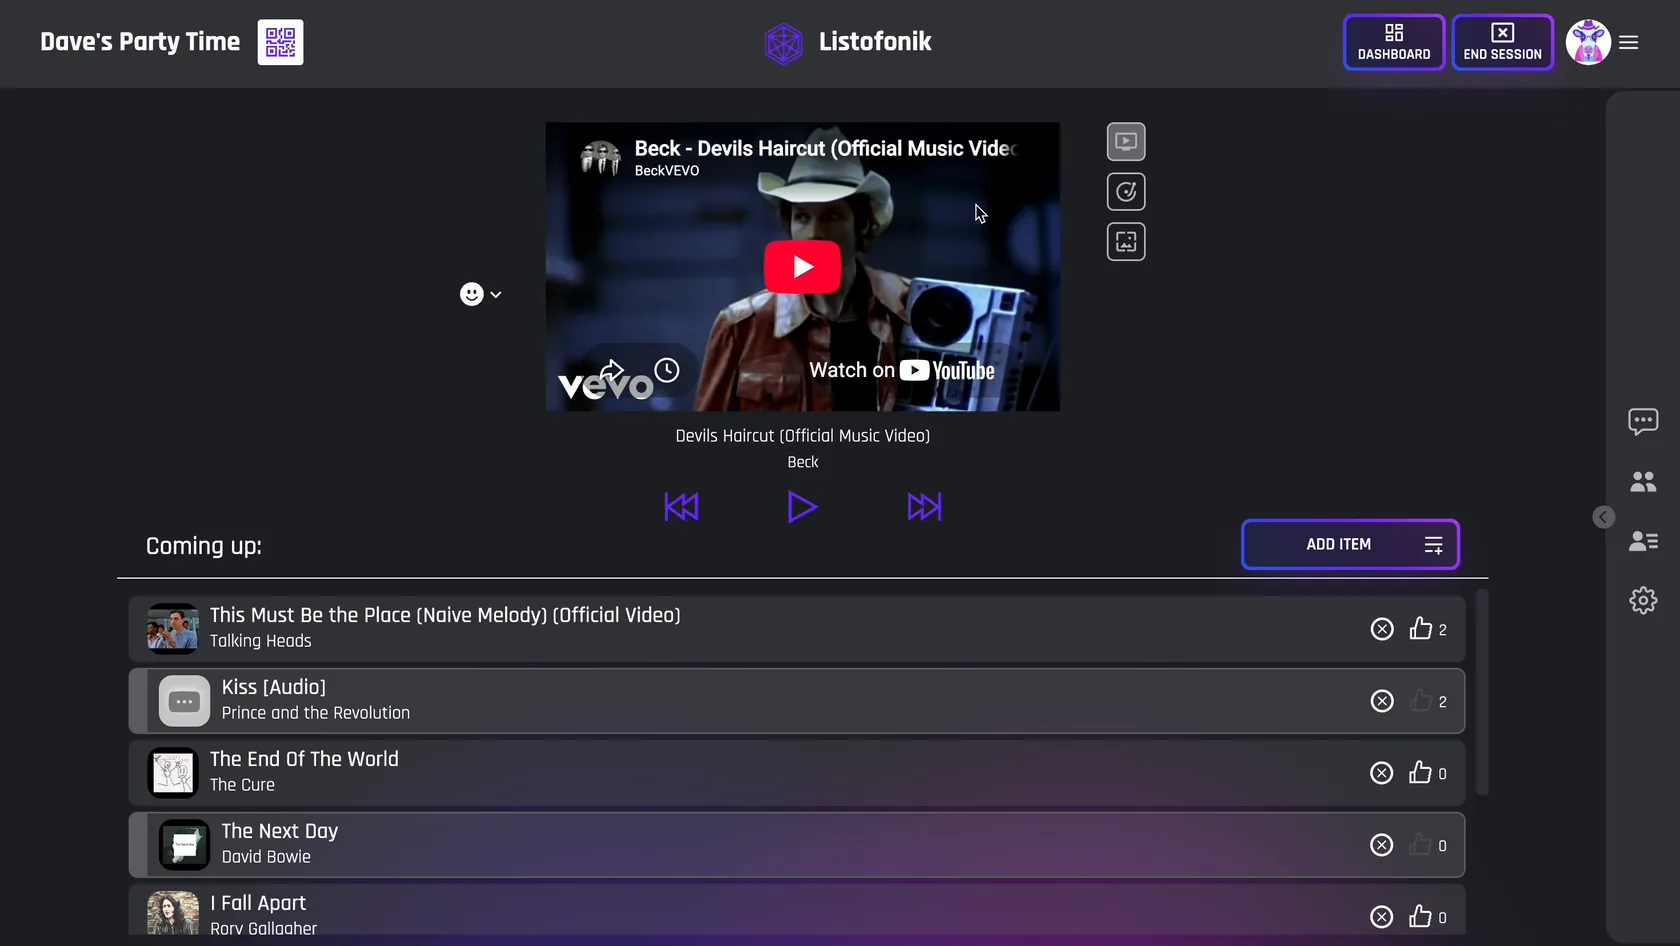Image resolution: width=1680 pixels, height=946 pixels.
Task: Switch to artwork image display mode
Action: click(1126, 242)
